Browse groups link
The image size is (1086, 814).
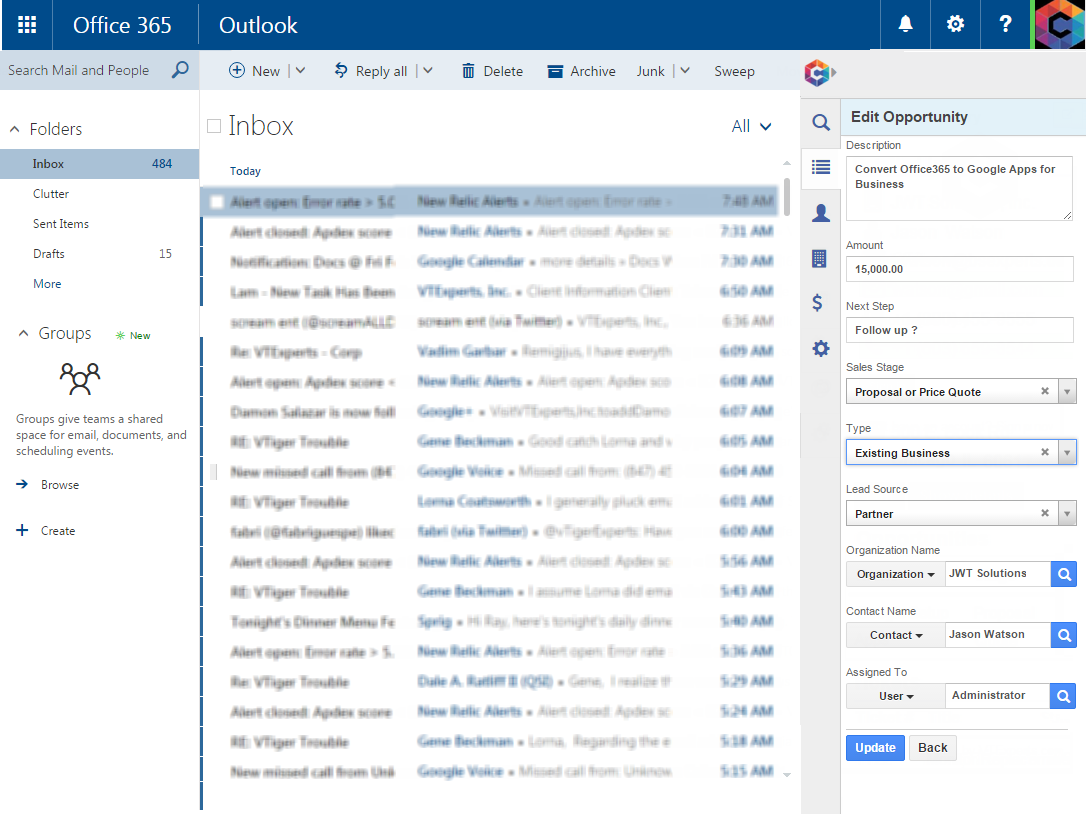point(47,484)
